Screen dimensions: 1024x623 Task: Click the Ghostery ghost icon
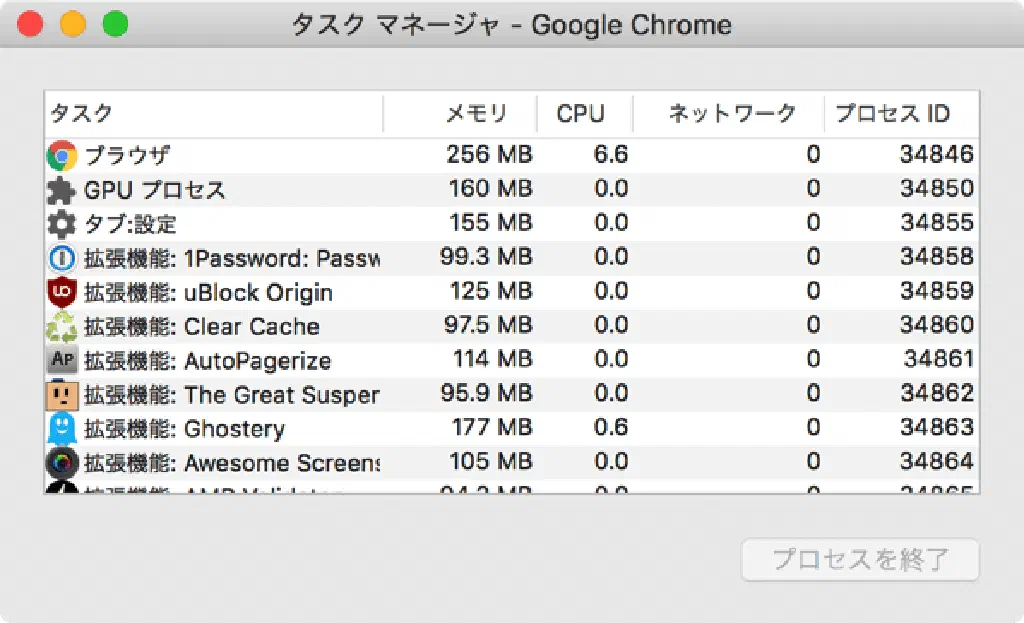coord(62,429)
